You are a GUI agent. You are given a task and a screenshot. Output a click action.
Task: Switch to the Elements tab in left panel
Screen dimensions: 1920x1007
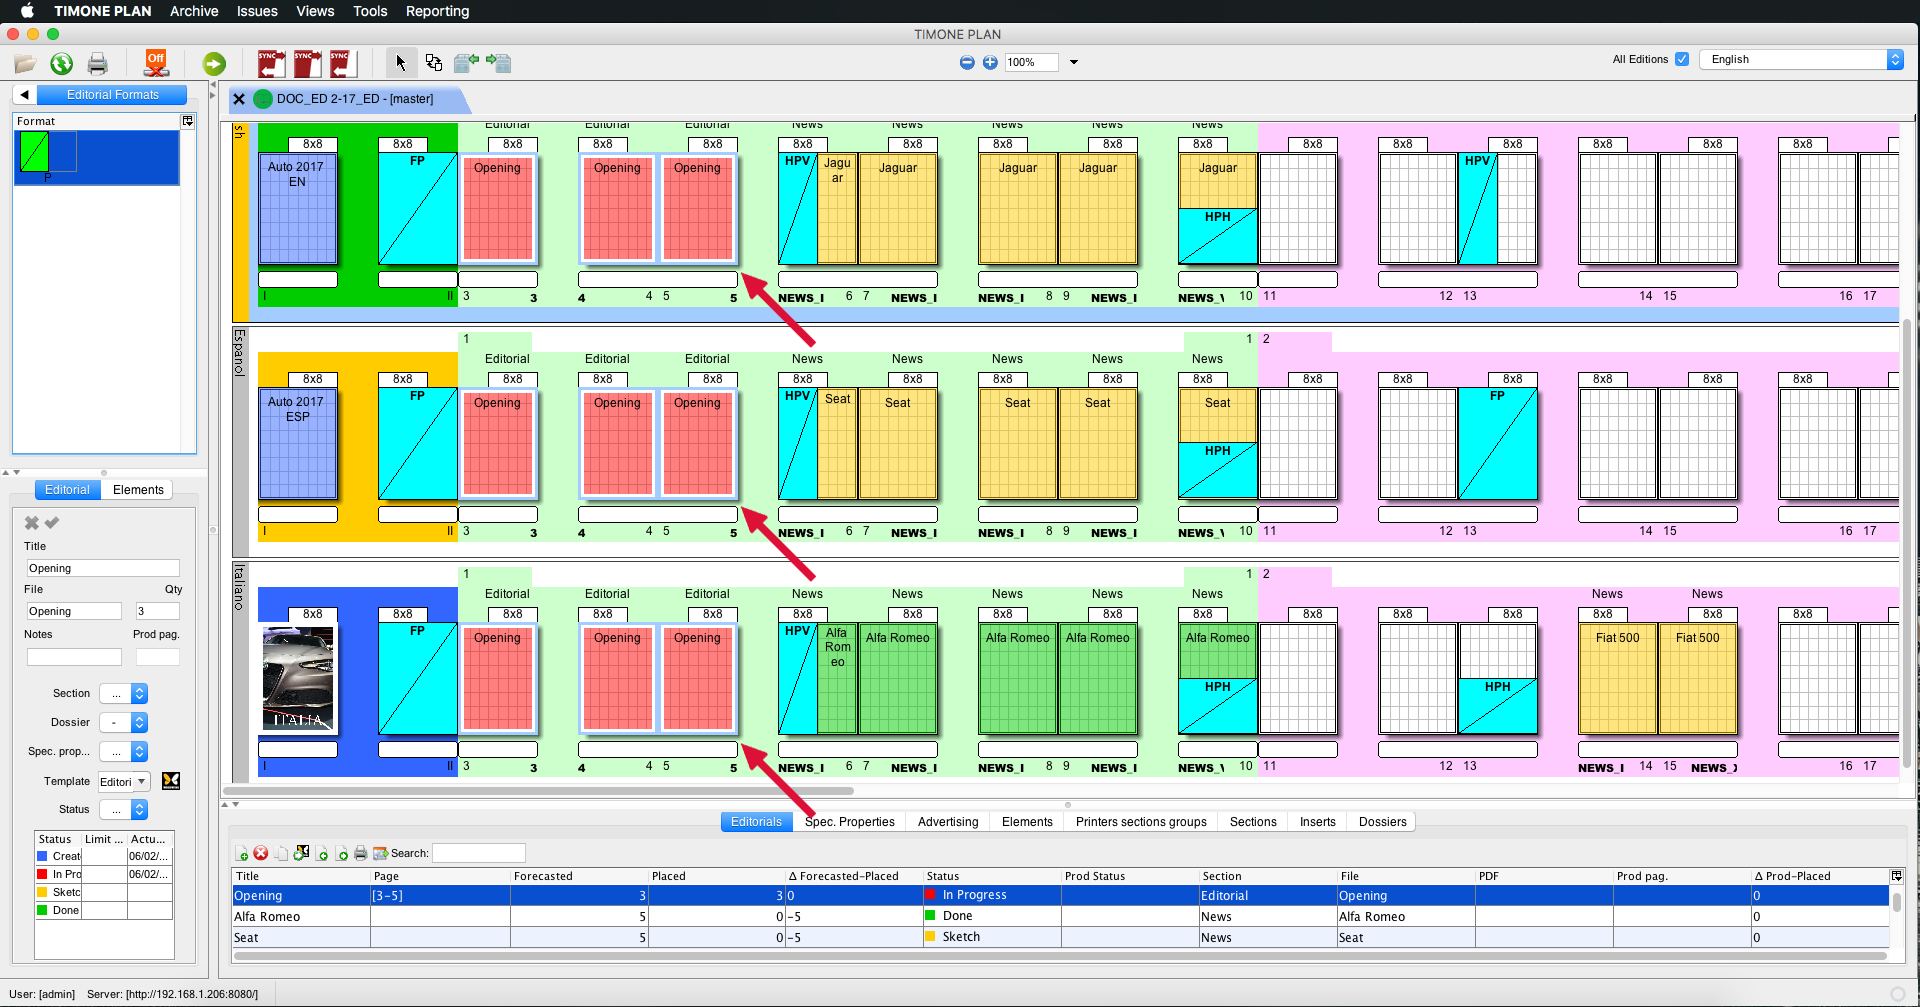[x=138, y=490]
